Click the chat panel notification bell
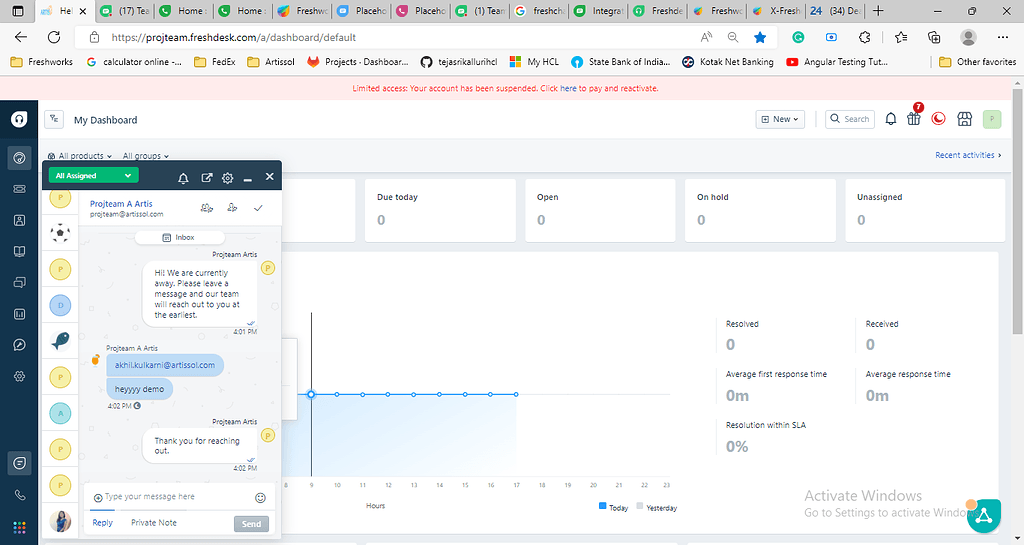Image resolution: width=1024 pixels, height=545 pixels. pos(184,178)
